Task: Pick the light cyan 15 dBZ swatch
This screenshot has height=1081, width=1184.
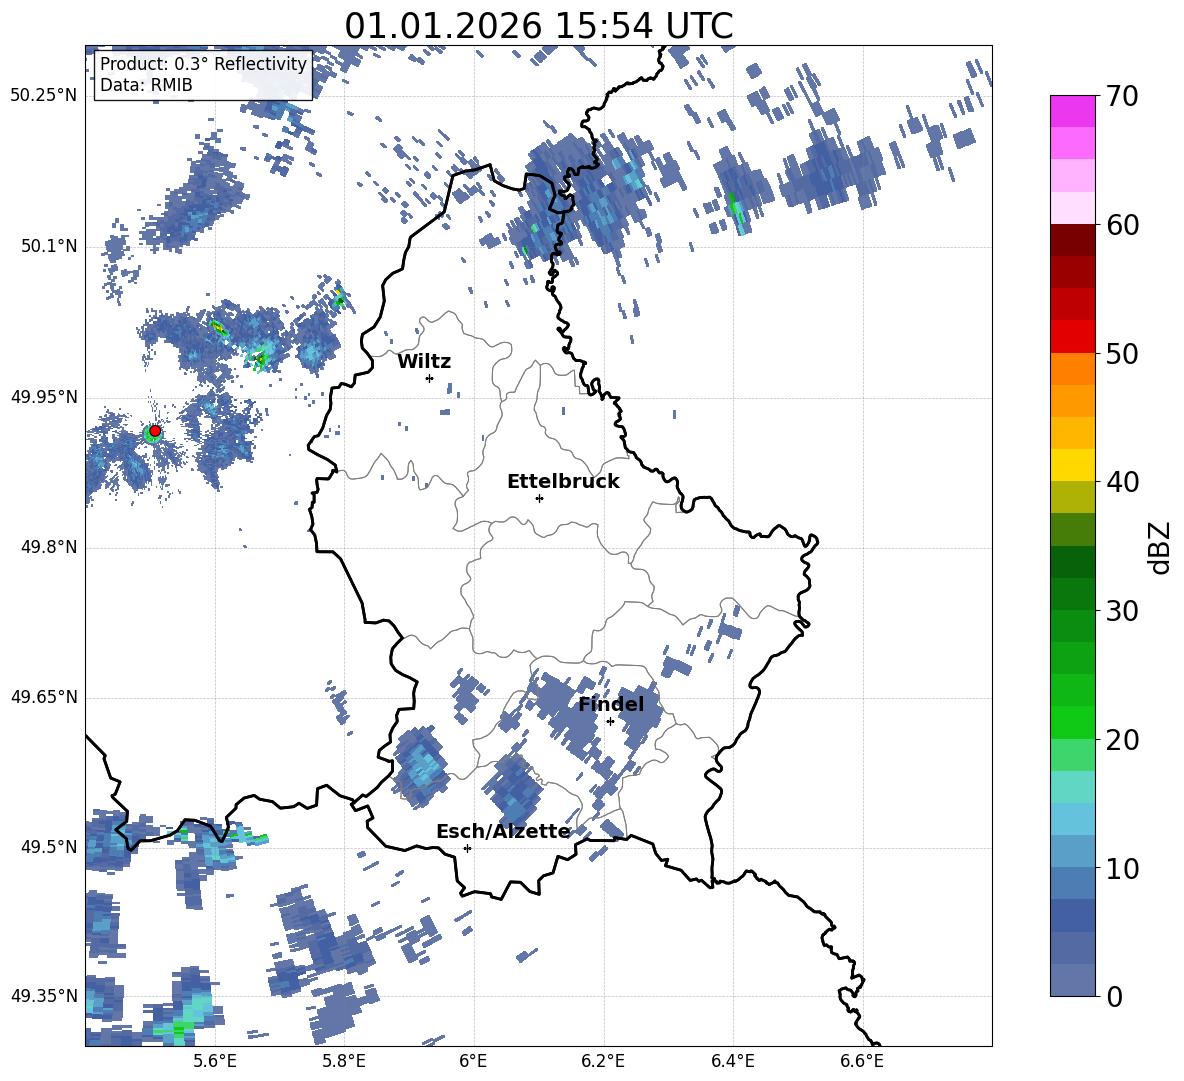Action: click(x=1072, y=787)
